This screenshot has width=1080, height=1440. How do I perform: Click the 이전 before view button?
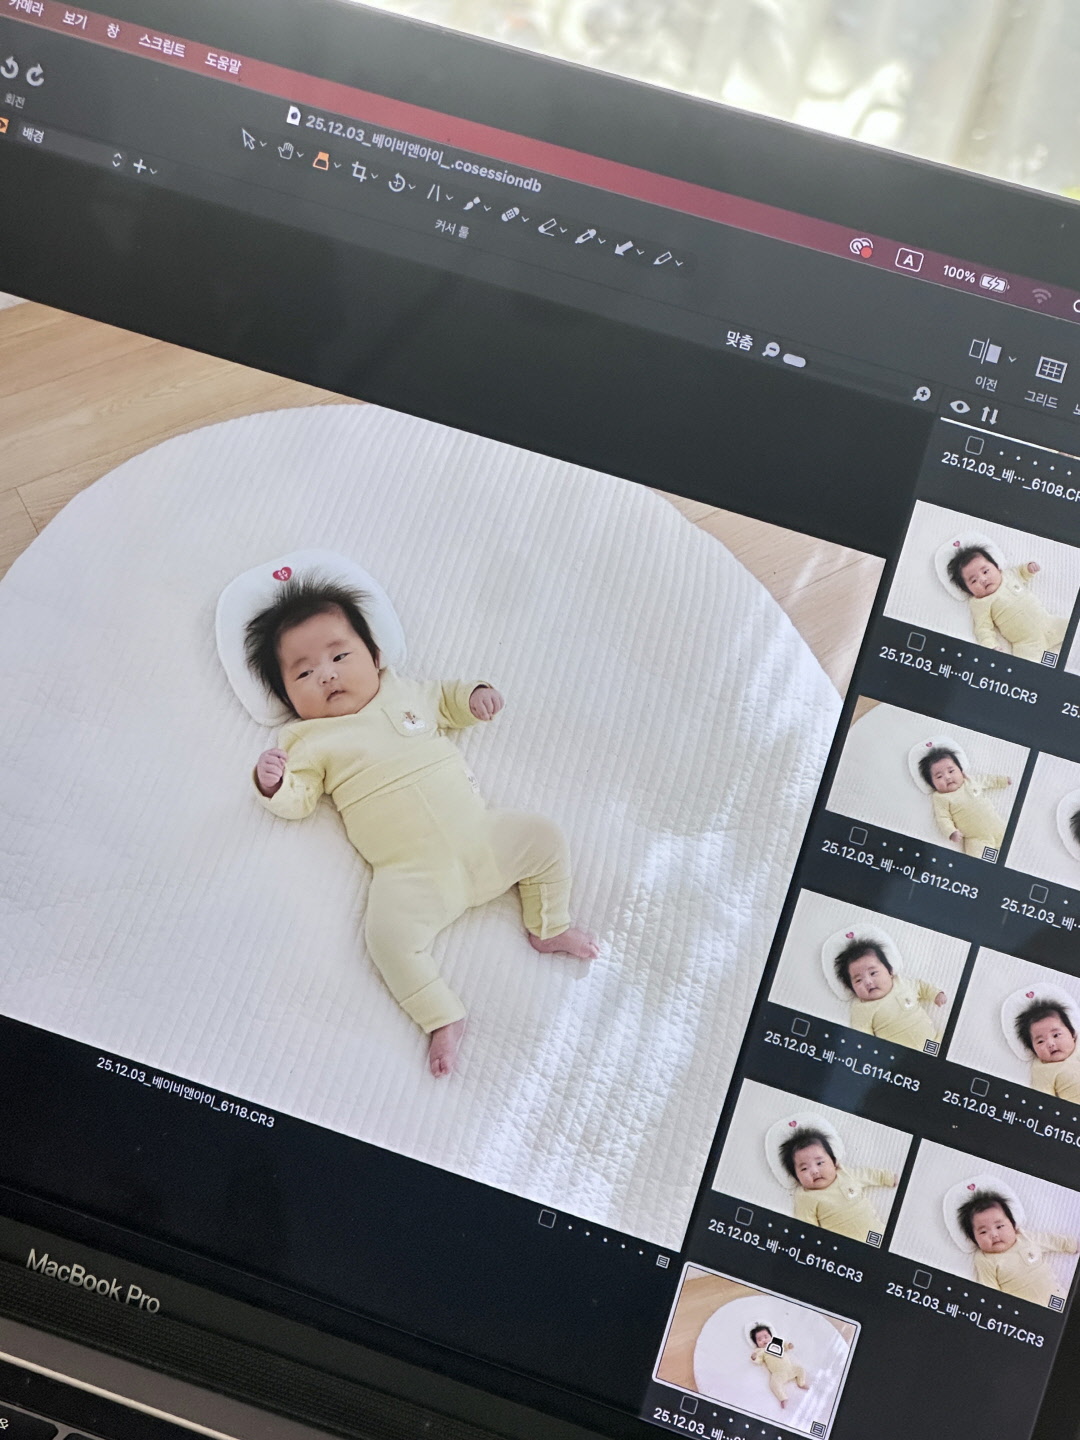click(985, 352)
